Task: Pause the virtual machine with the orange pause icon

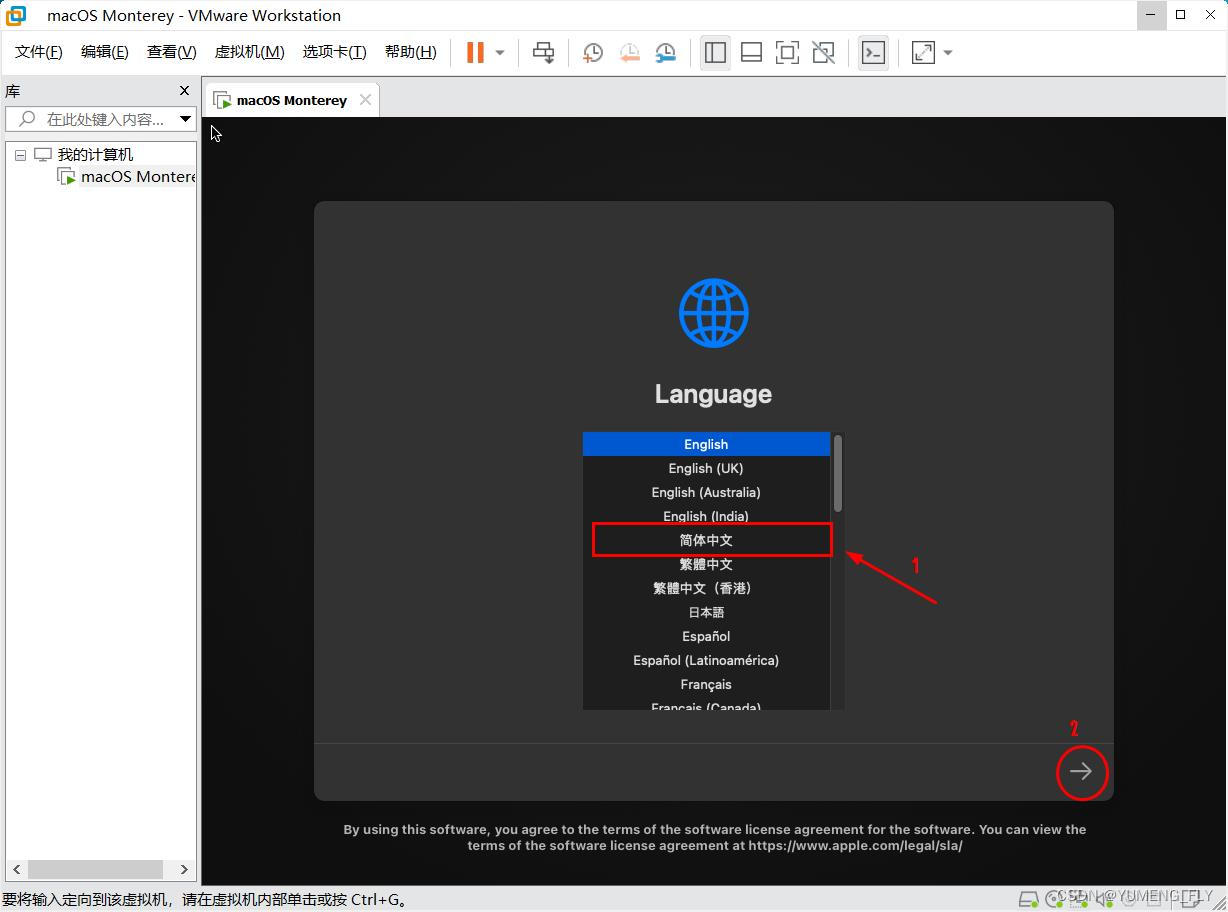Action: click(475, 53)
